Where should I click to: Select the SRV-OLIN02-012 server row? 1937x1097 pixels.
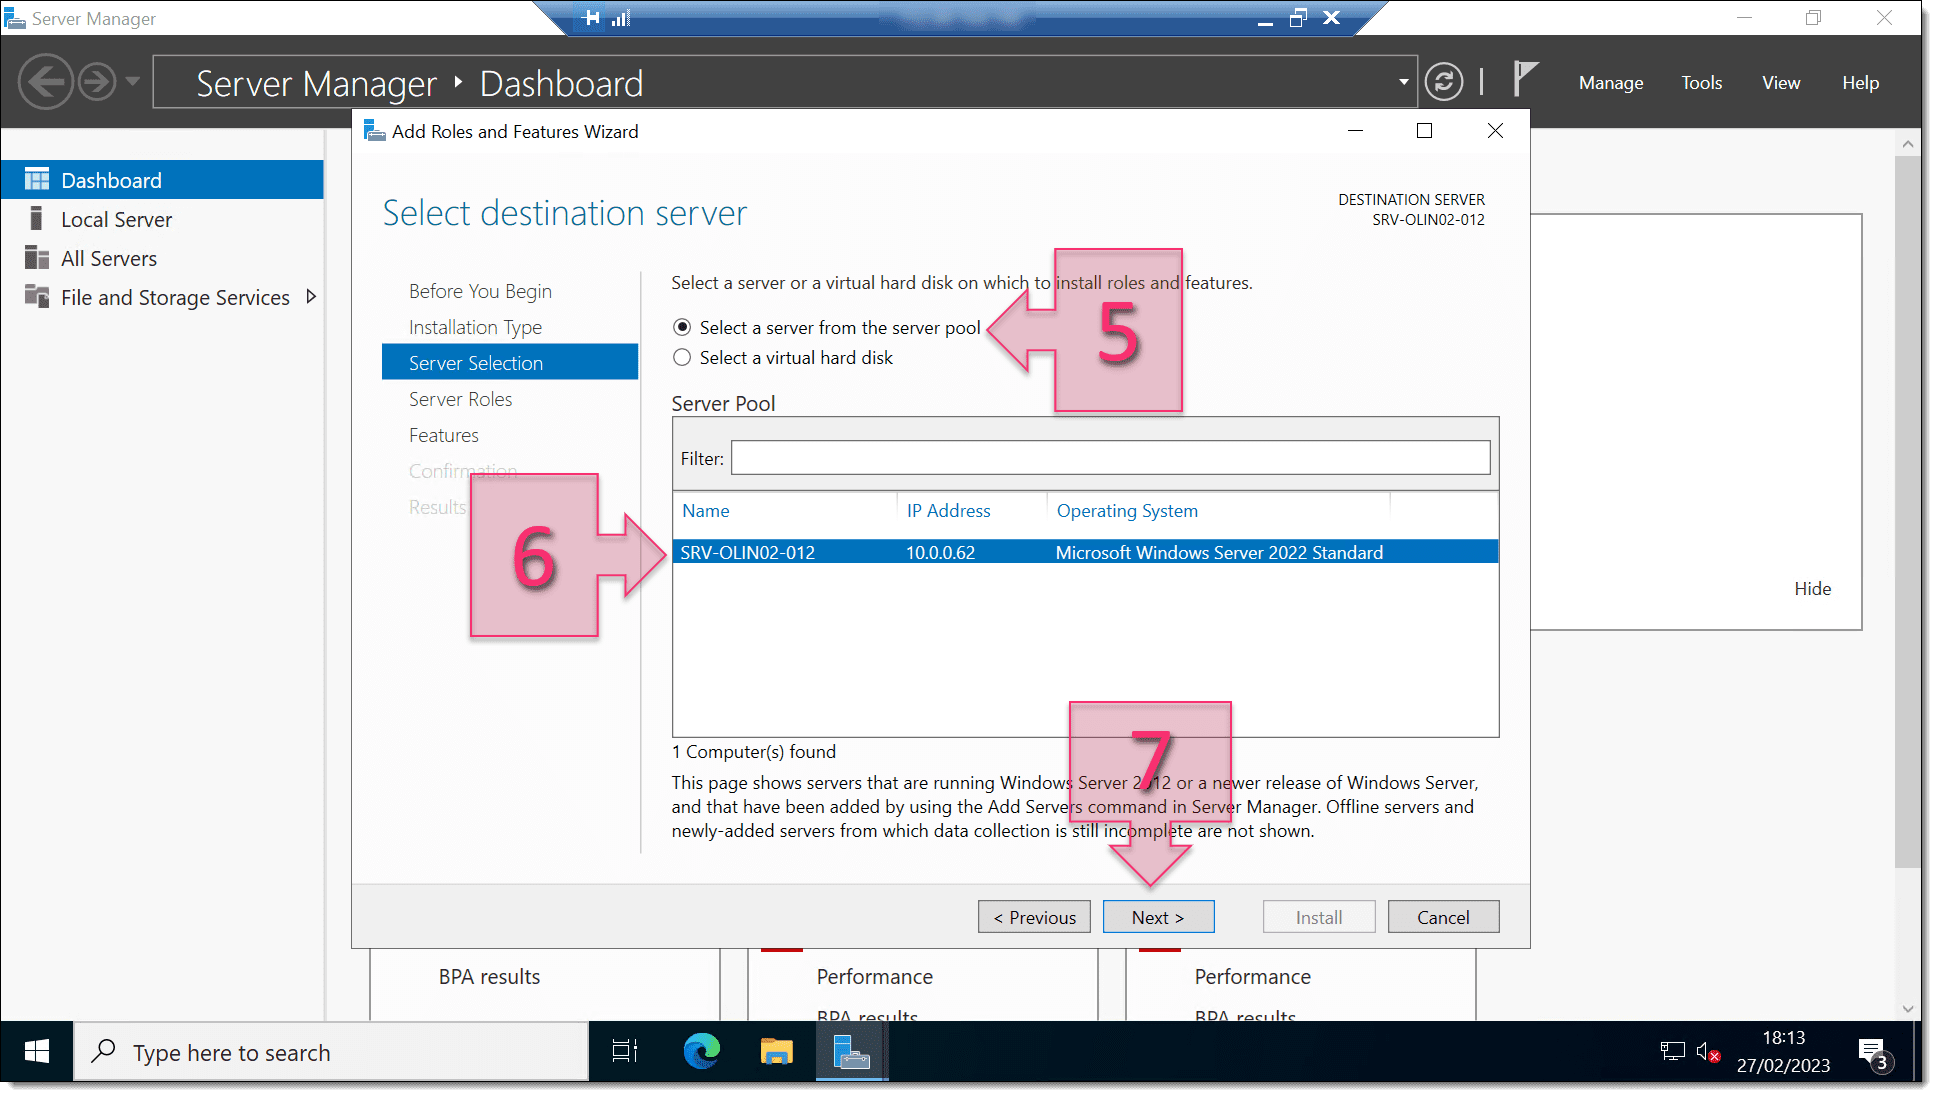tap(1085, 553)
